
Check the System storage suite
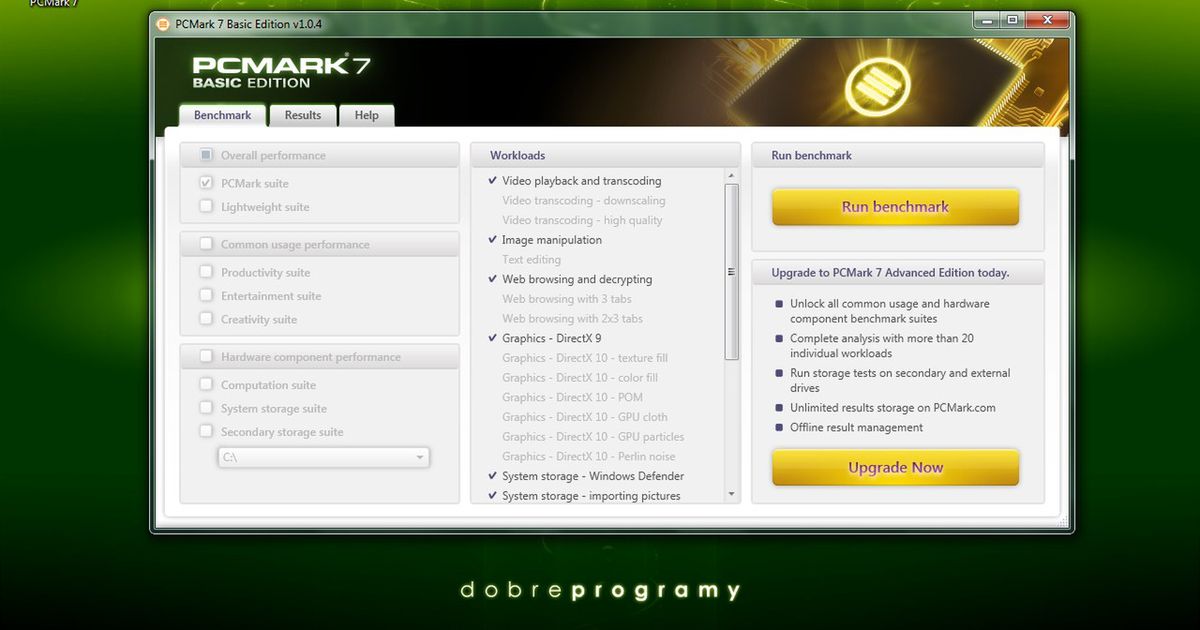[x=206, y=408]
